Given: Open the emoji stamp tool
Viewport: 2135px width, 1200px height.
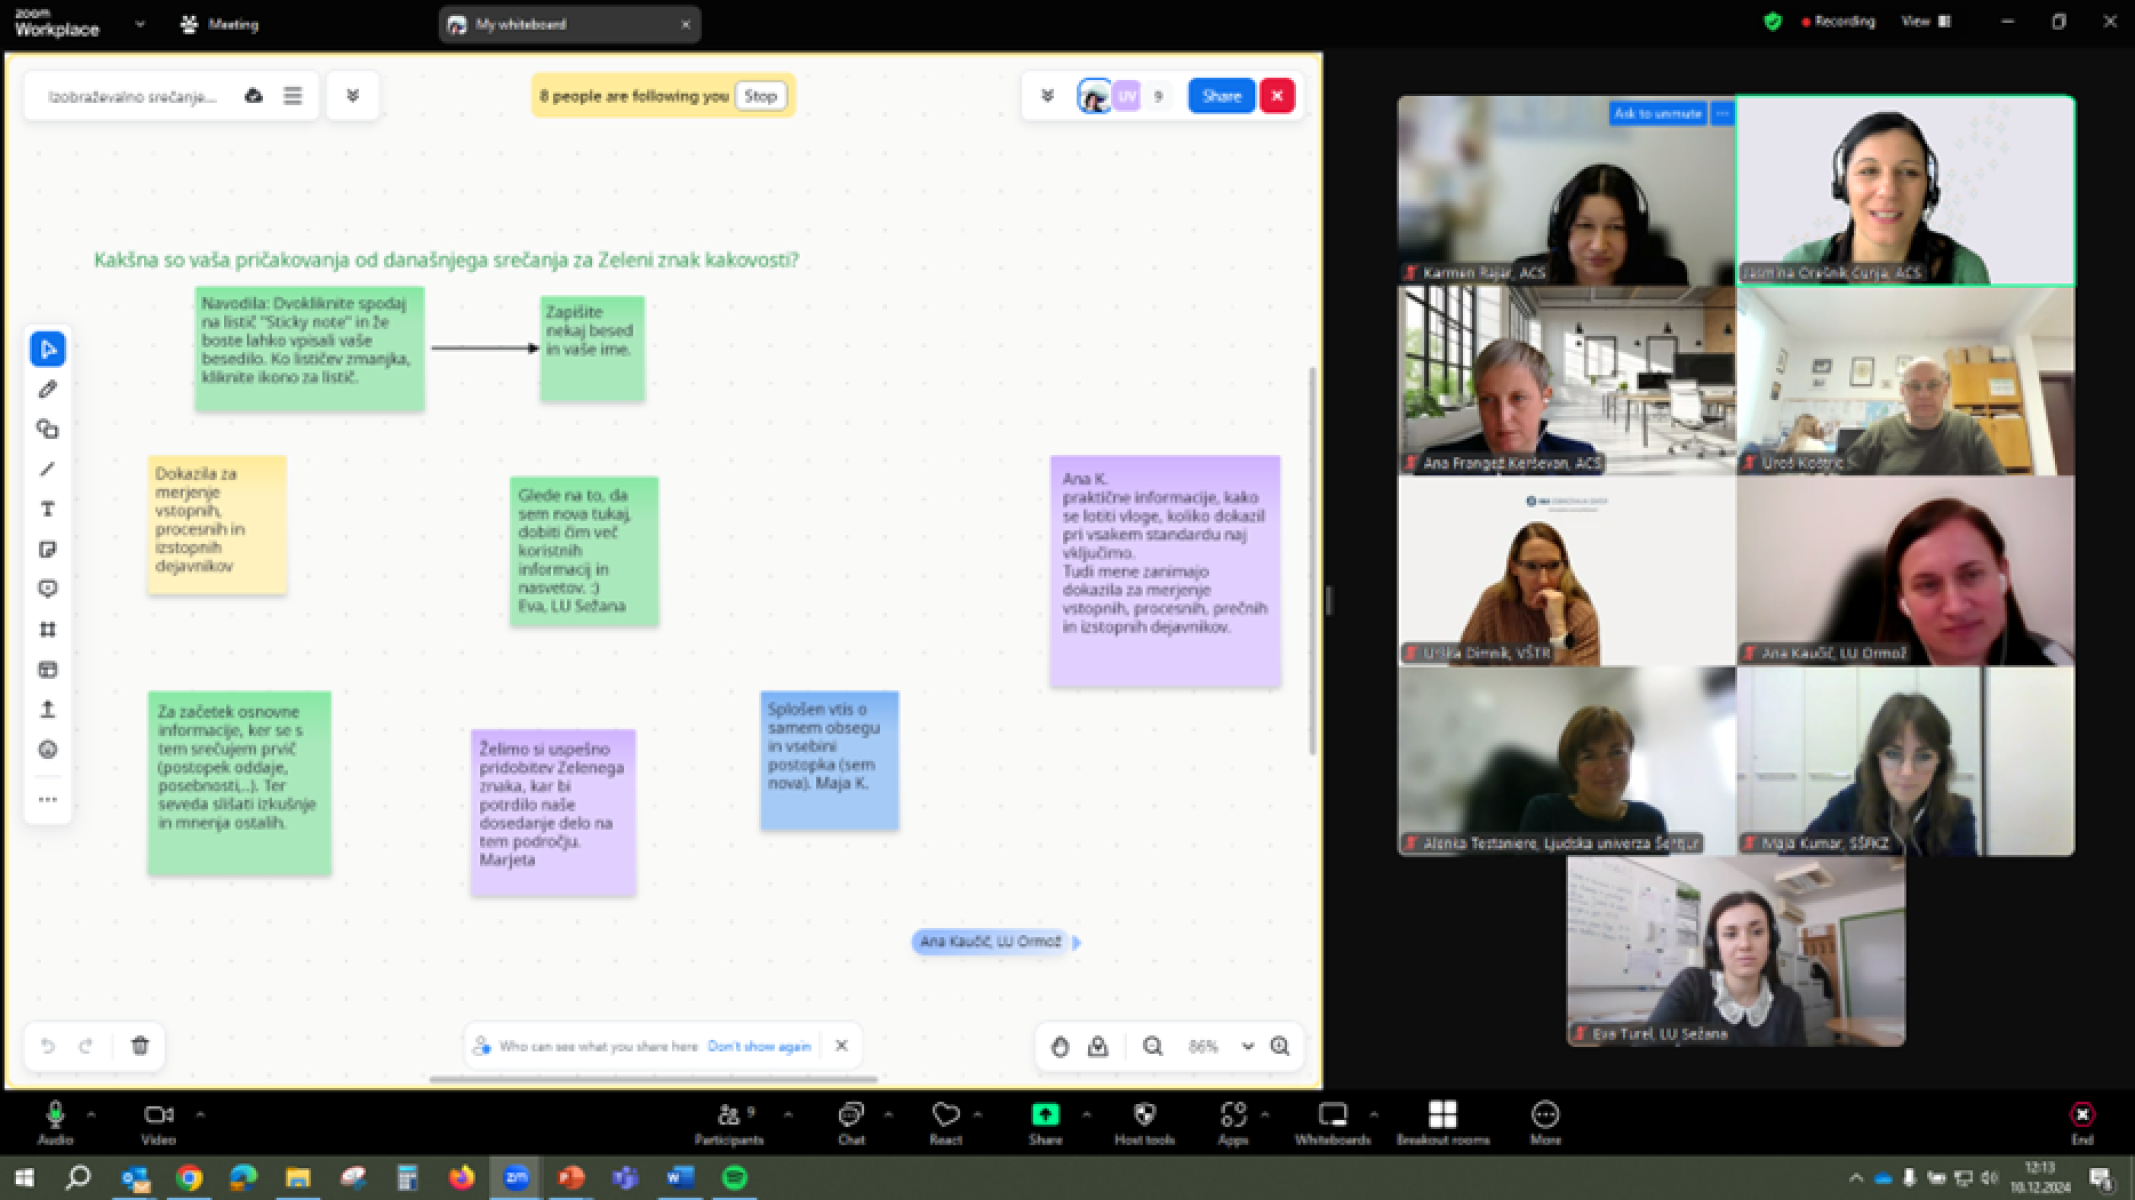Looking at the screenshot, I should click(47, 749).
